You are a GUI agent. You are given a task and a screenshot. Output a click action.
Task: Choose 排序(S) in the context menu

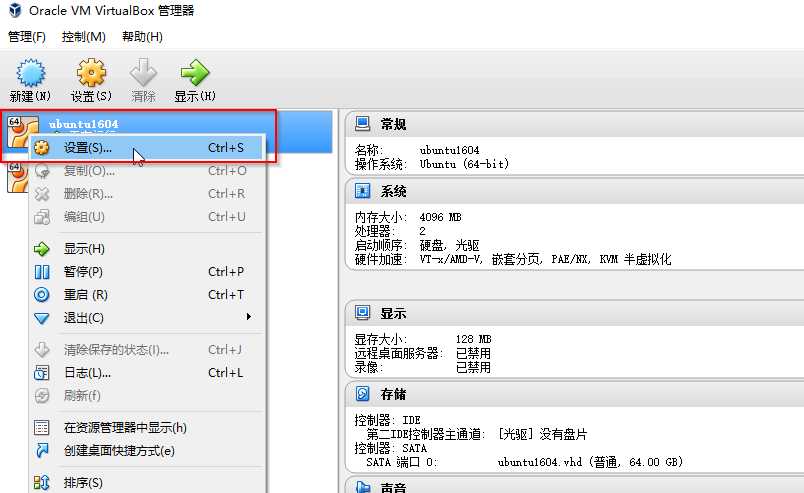click(147, 483)
